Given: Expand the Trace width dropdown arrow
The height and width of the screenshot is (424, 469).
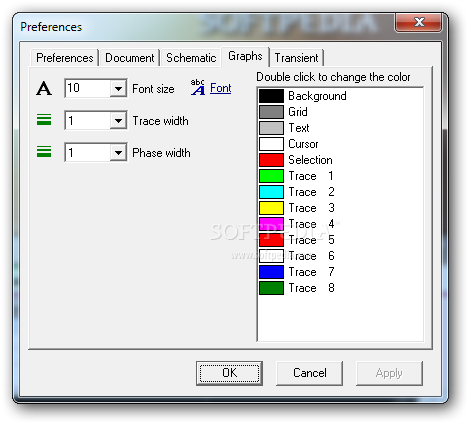Looking at the screenshot, I should [x=118, y=121].
